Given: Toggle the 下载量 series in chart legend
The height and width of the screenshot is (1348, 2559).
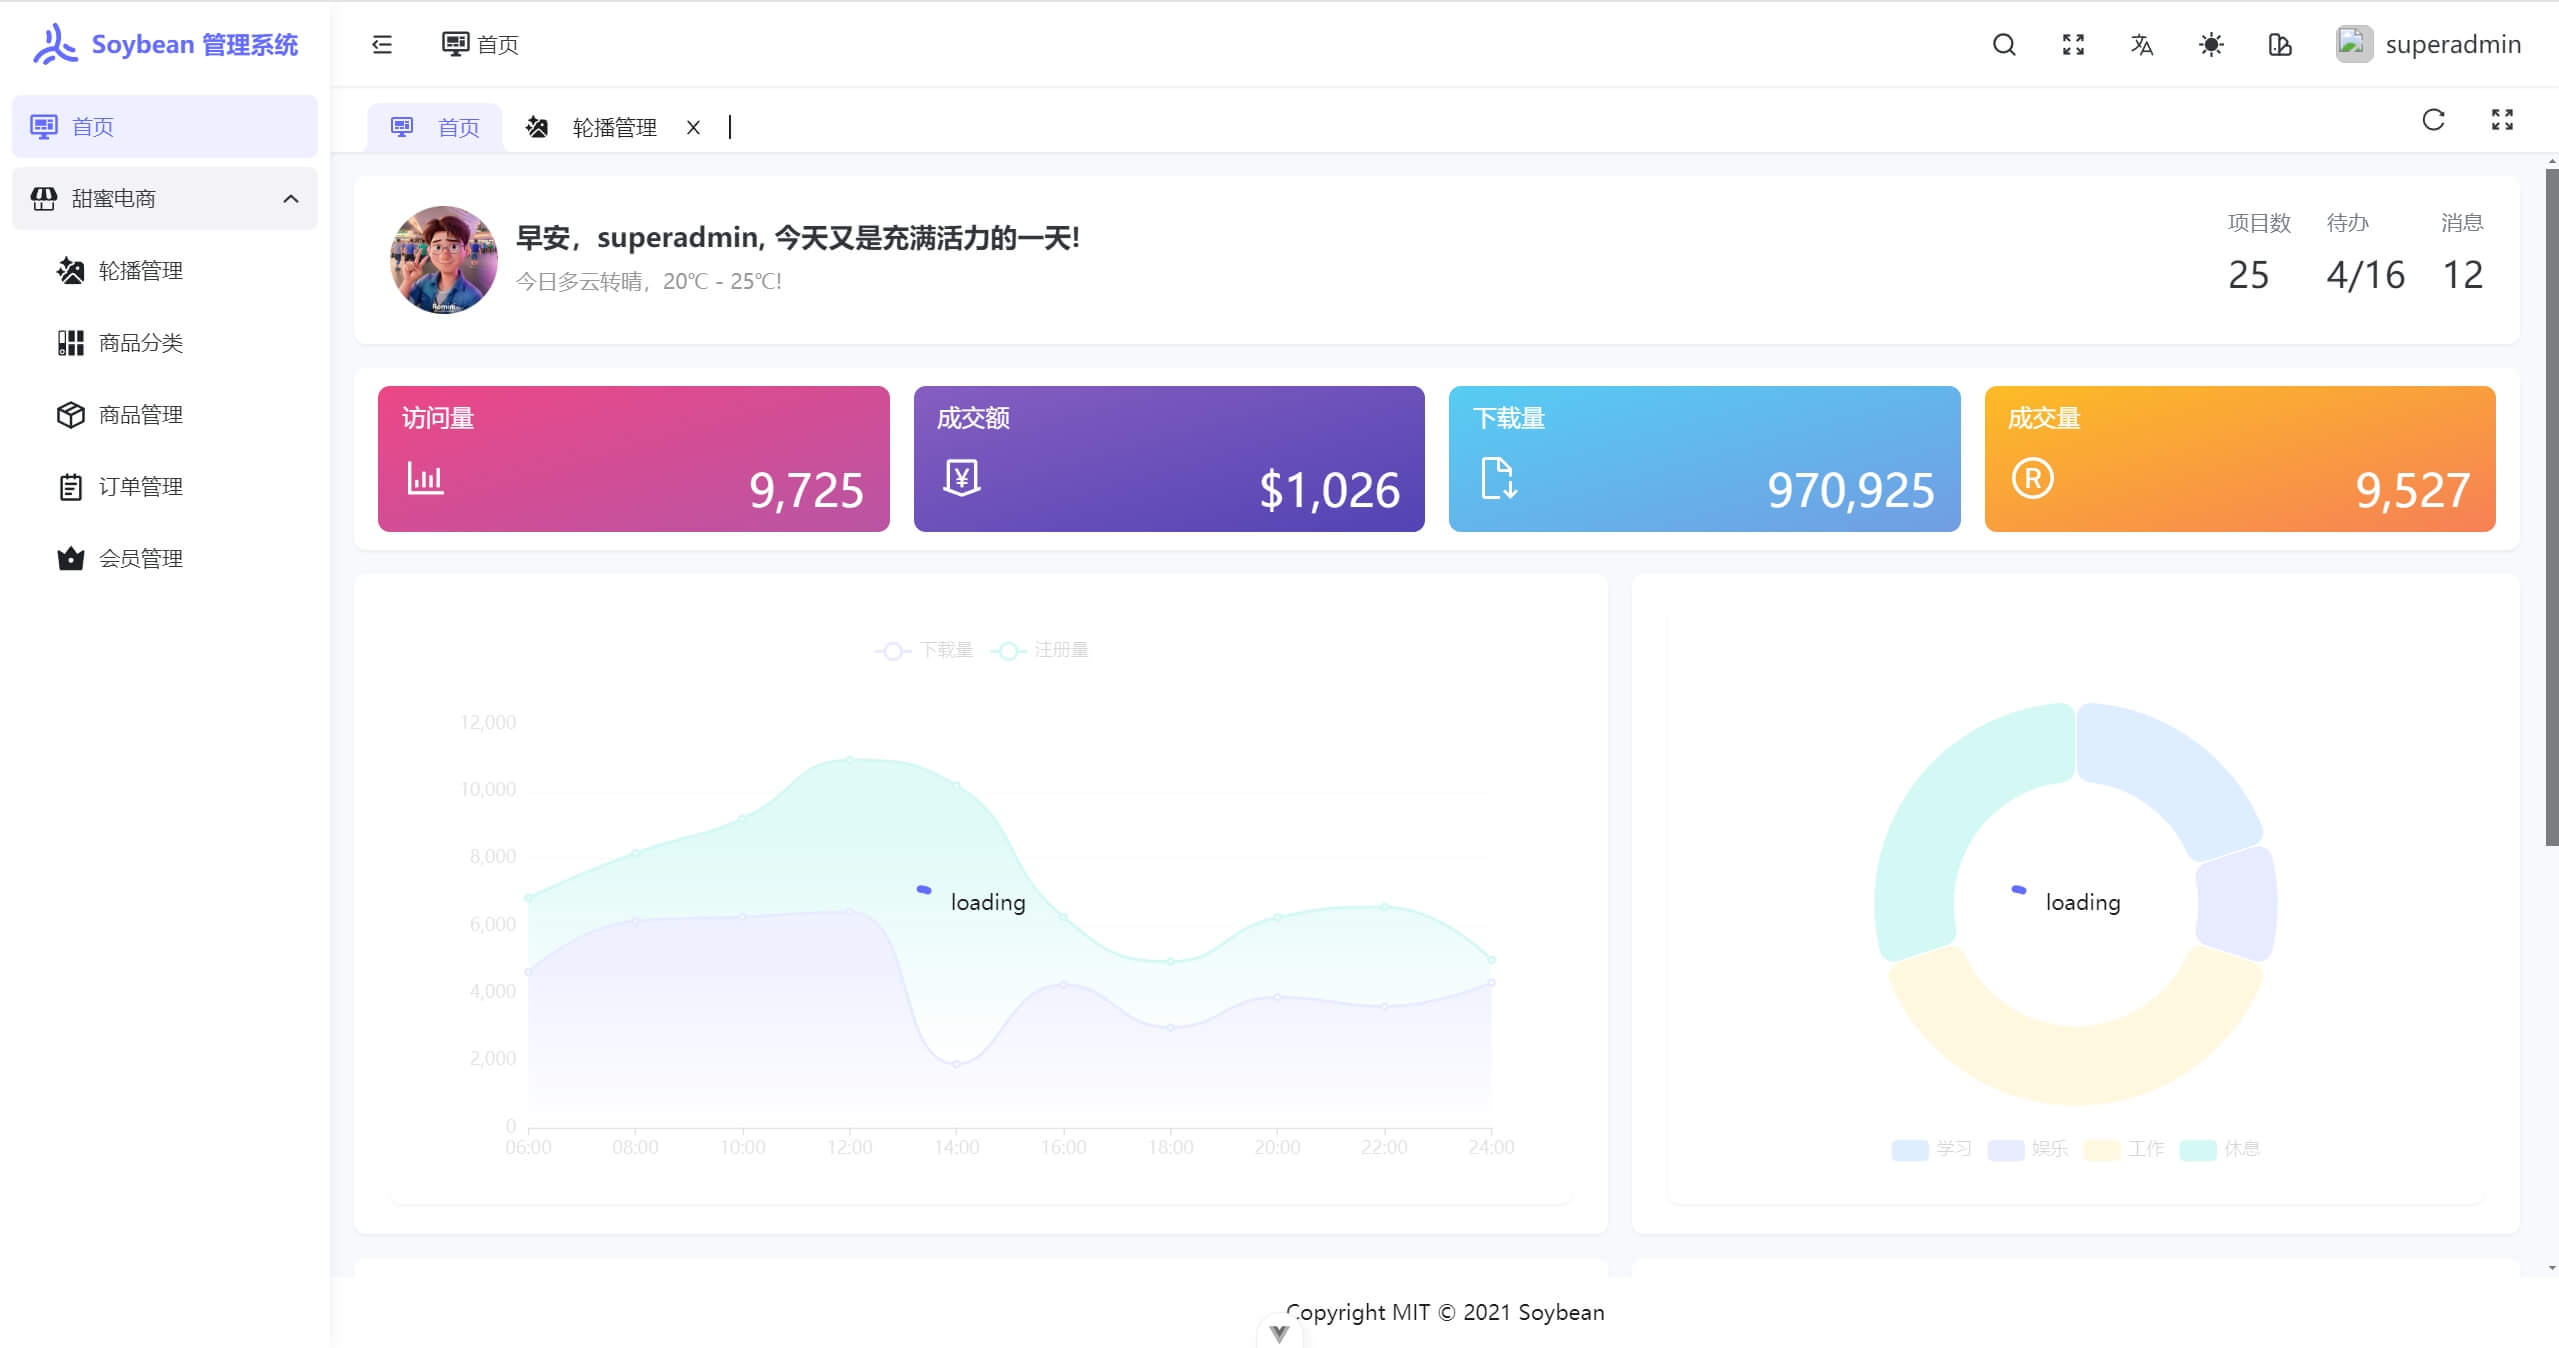Looking at the screenshot, I should point(924,650).
